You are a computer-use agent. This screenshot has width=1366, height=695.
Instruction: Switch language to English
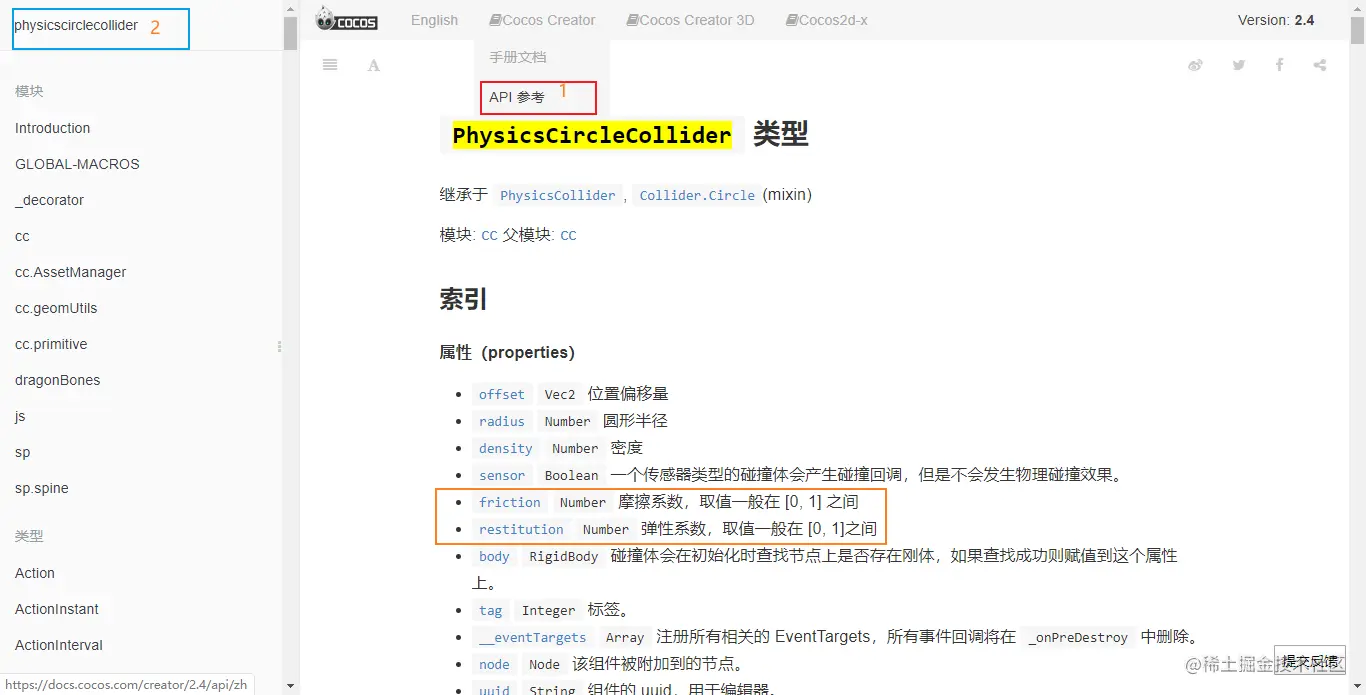click(x=434, y=20)
